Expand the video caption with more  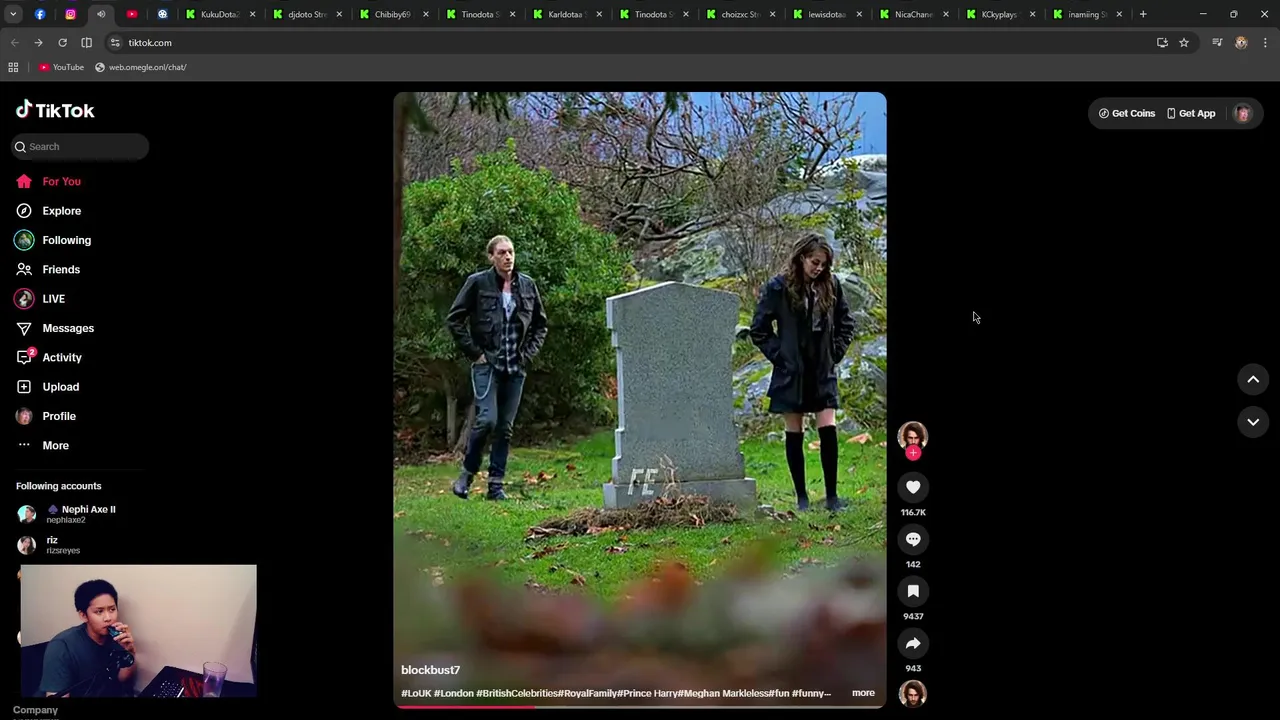tap(863, 693)
